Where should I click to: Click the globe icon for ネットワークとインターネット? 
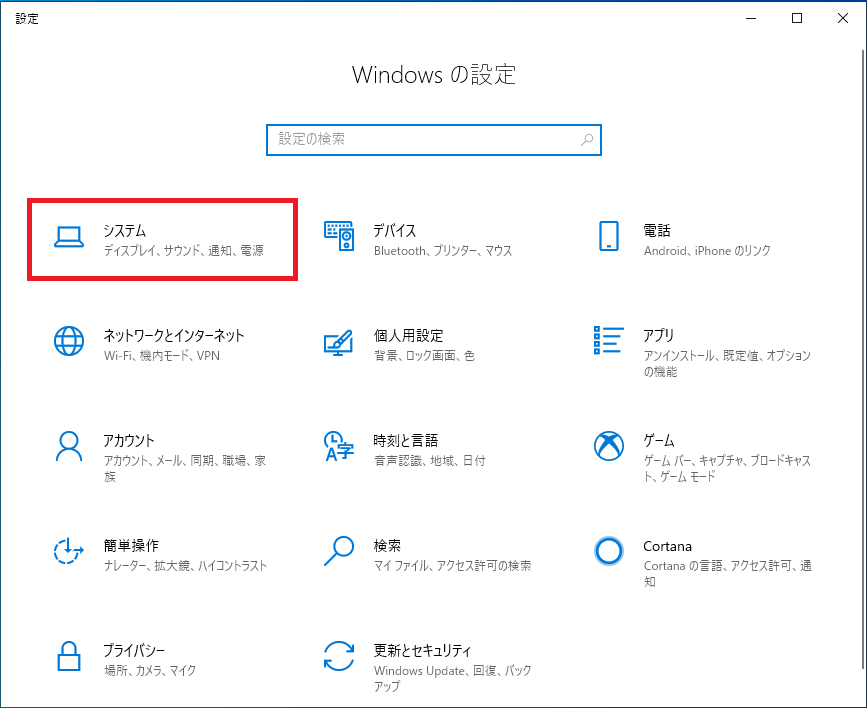click(x=69, y=341)
